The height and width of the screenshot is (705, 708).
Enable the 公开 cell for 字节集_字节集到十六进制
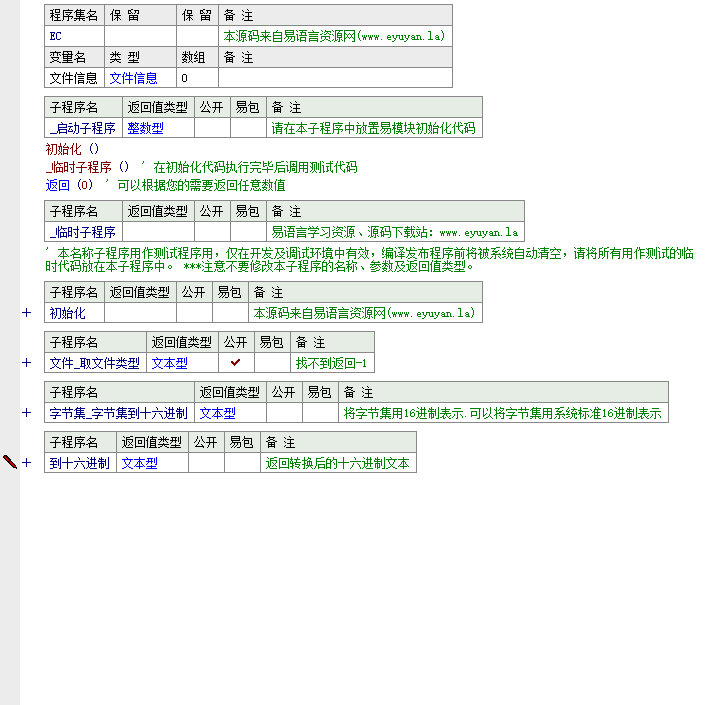[284, 413]
